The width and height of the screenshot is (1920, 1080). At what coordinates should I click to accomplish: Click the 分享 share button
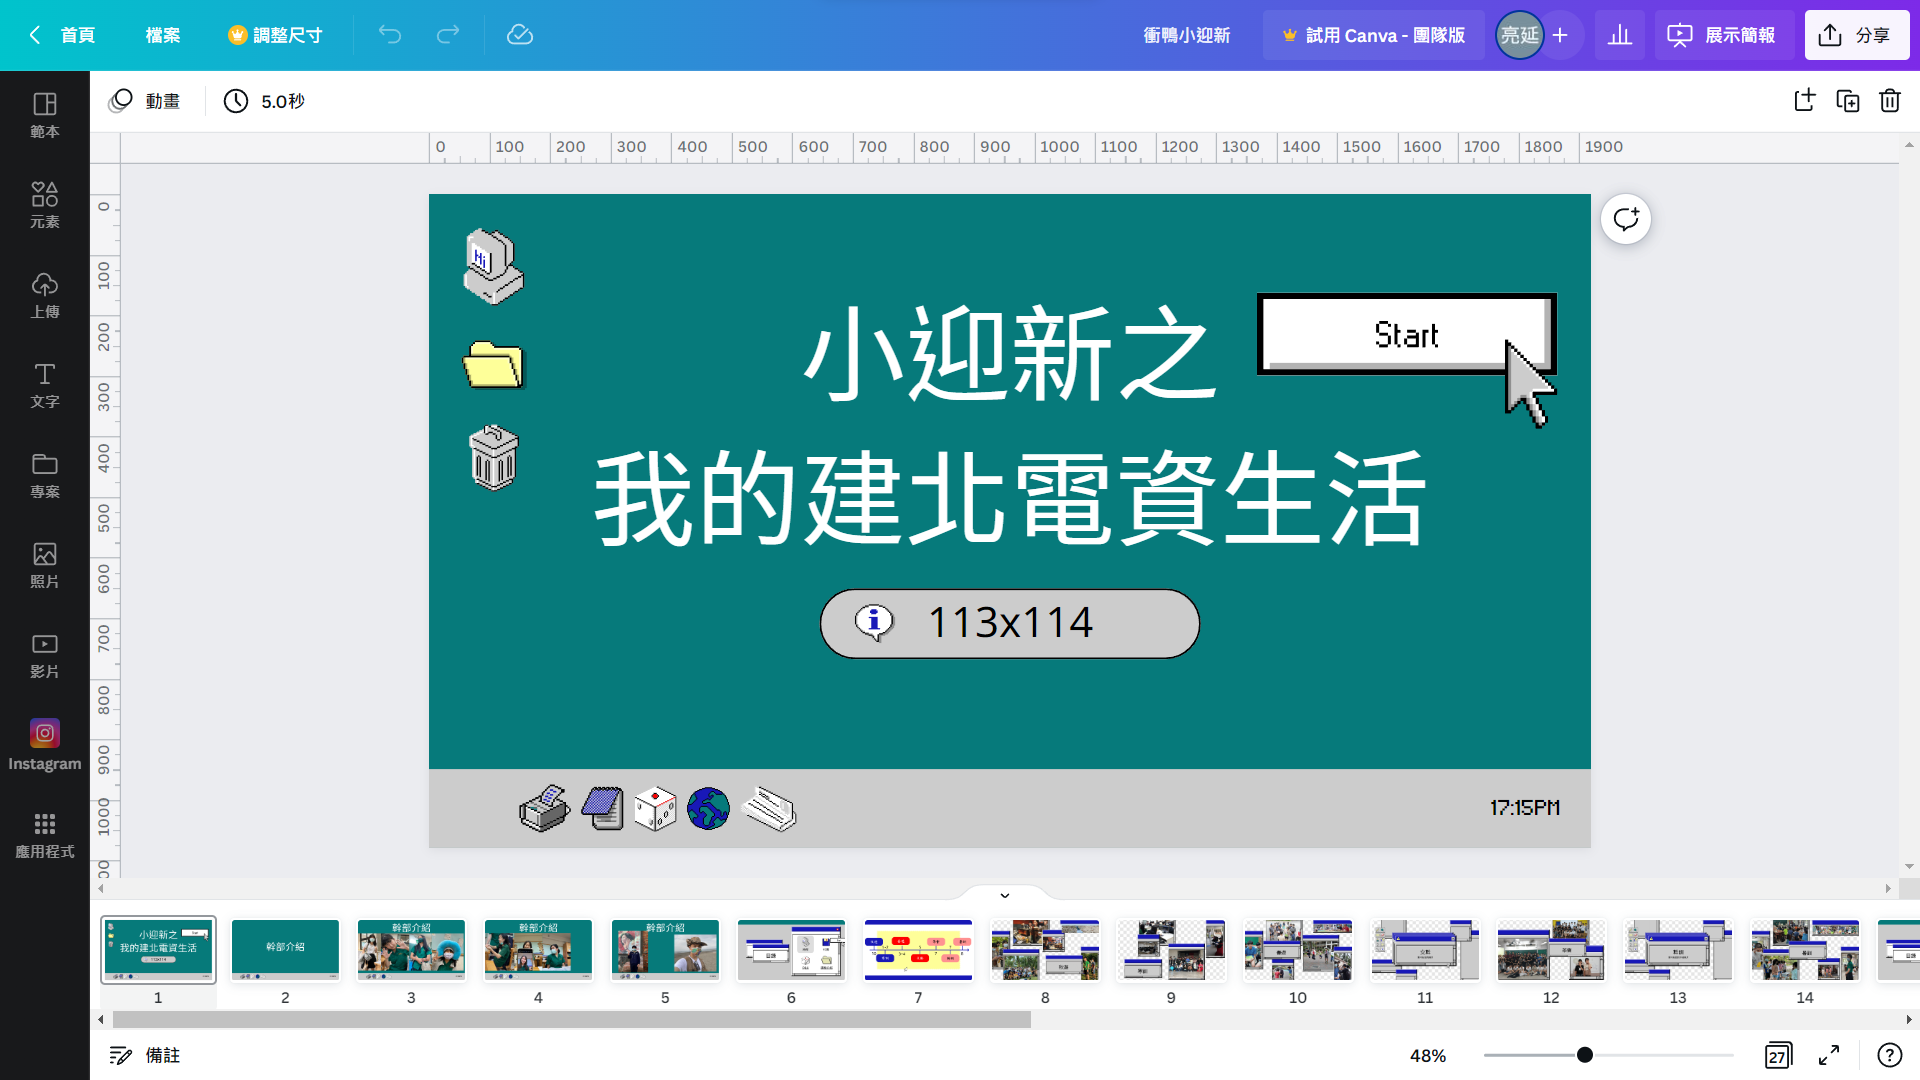point(1856,35)
